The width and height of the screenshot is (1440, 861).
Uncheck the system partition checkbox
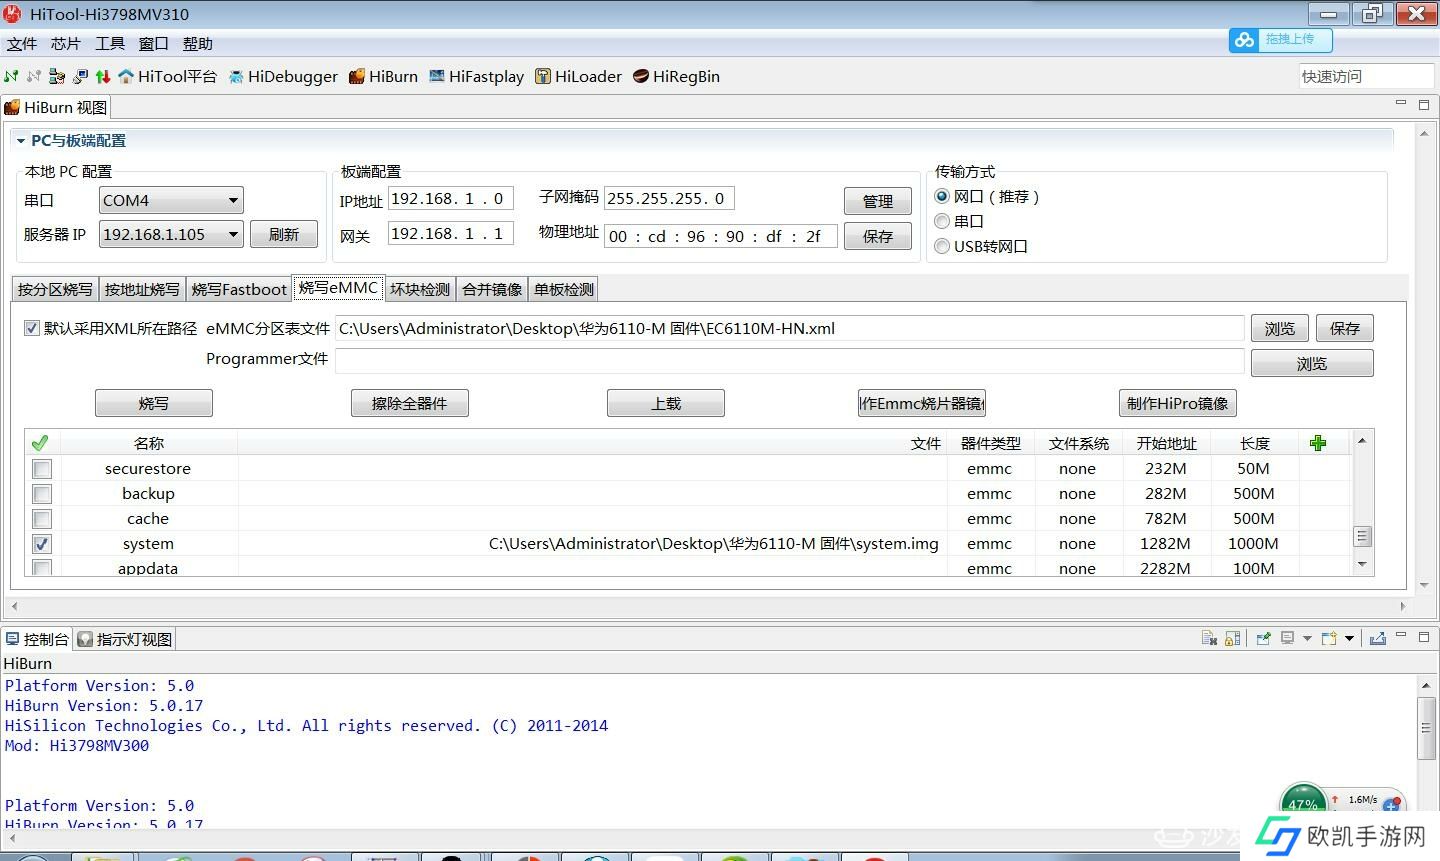(x=42, y=544)
